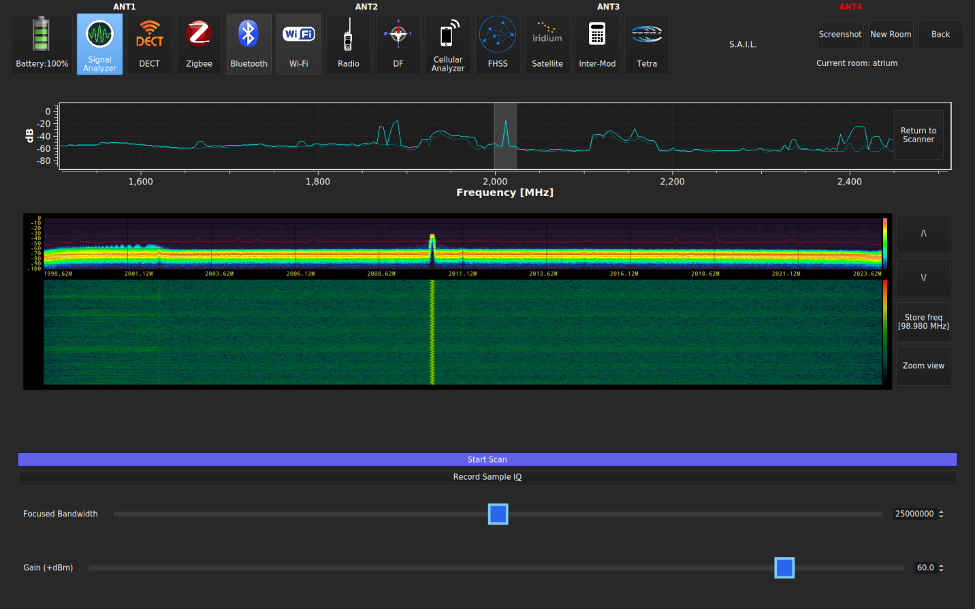Image resolution: width=977 pixels, height=610 pixels.
Task: Click the Focused Bandwidth slider handle
Action: 498,514
